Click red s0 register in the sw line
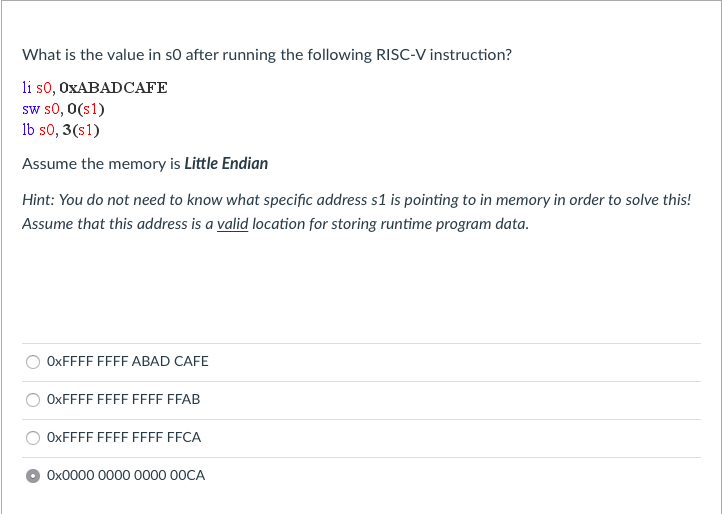Screen dimensions: 722x514 click(52, 109)
